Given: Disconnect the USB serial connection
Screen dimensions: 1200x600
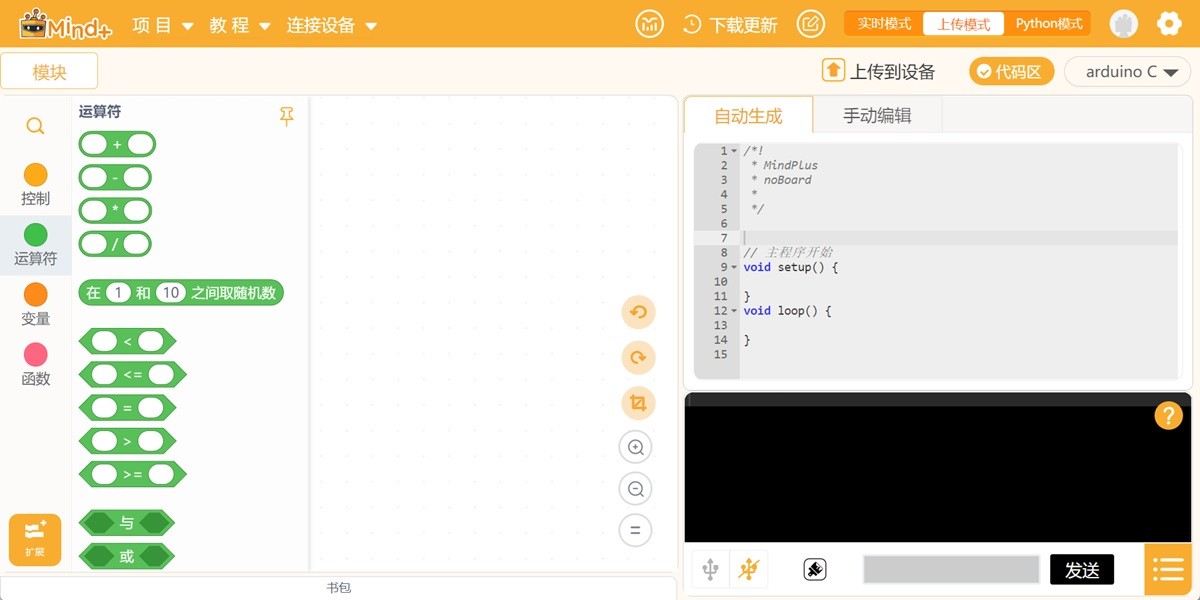Looking at the screenshot, I should point(748,568).
